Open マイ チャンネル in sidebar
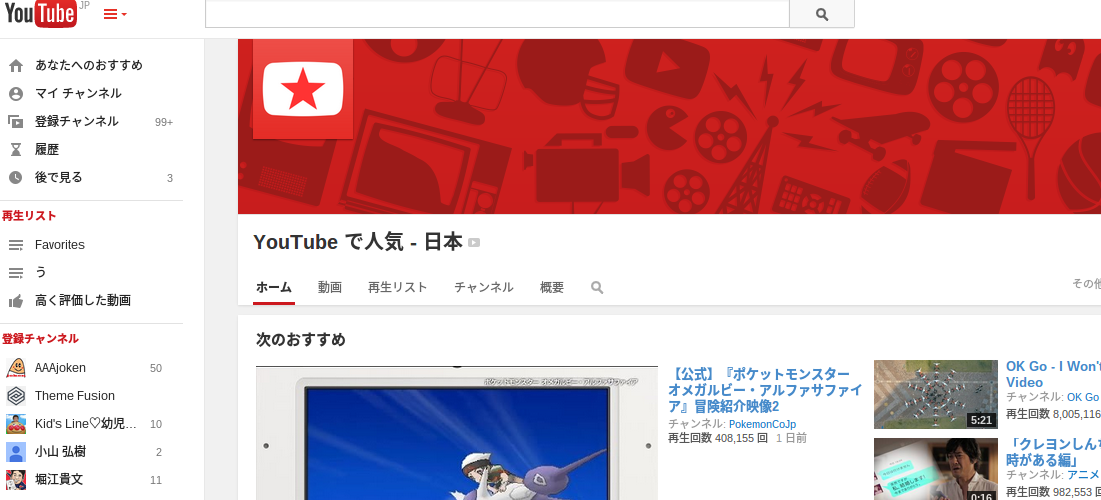This screenshot has height=500, width=1101. [x=78, y=93]
